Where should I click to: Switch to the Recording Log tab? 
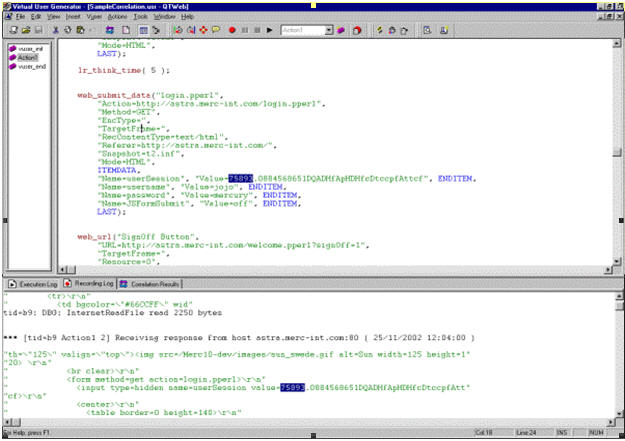click(x=89, y=284)
